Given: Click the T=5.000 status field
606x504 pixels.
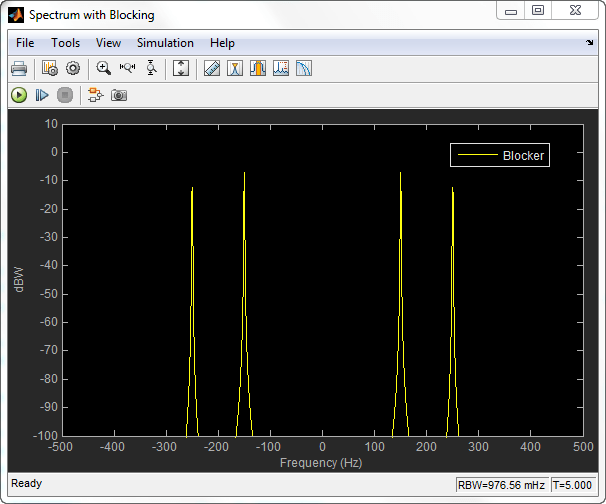Looking at the screenshot, I should 573,485.
